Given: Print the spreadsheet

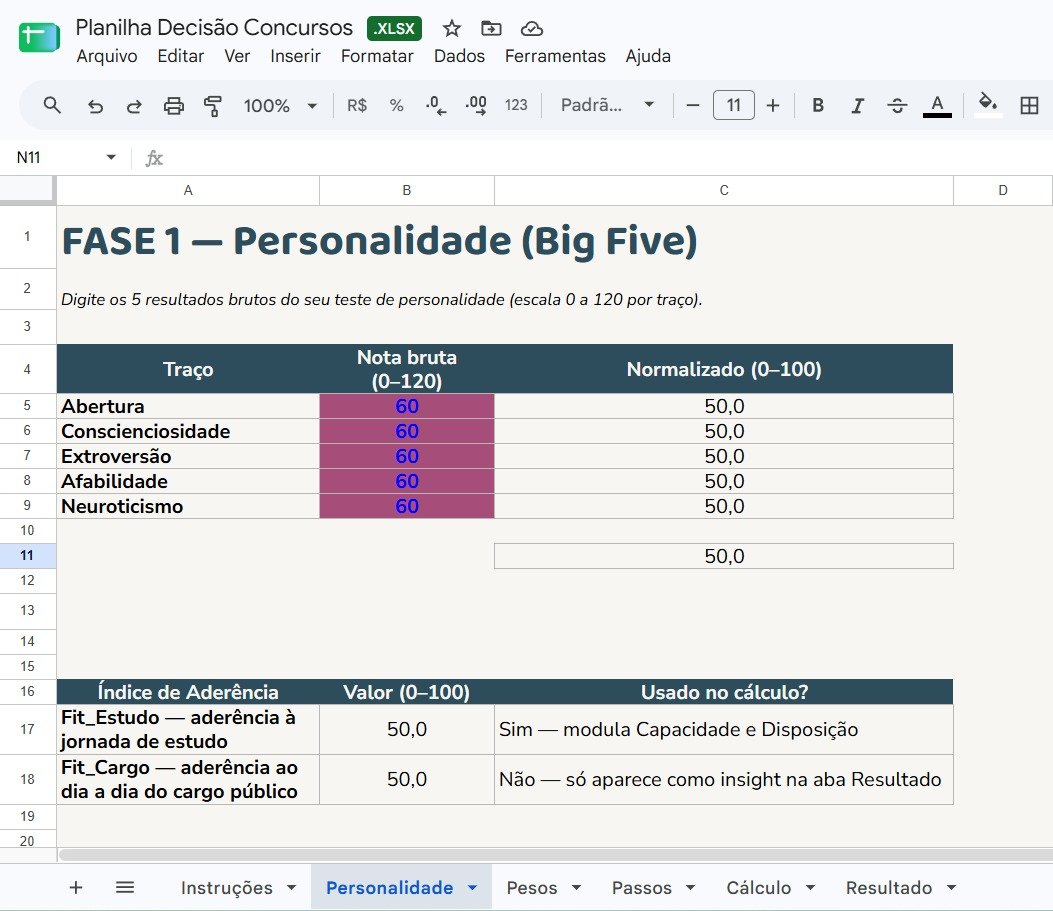Looking at the screenshot, I should [x=174, y=105].
